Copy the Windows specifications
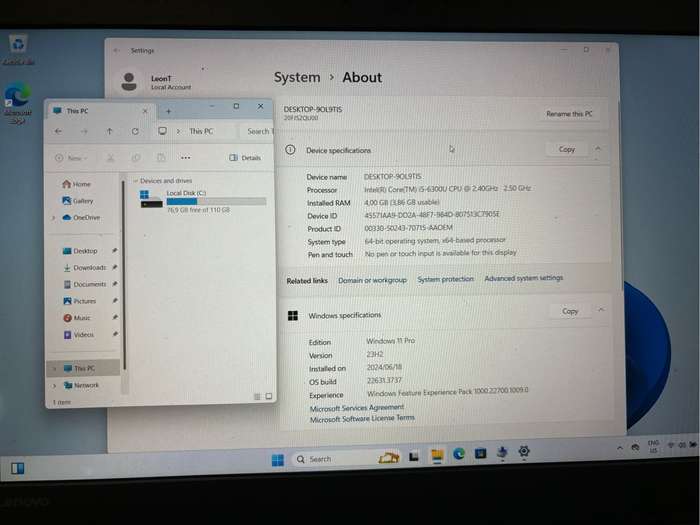This screenshot has height=525, width=700. (x=570, y=311)
